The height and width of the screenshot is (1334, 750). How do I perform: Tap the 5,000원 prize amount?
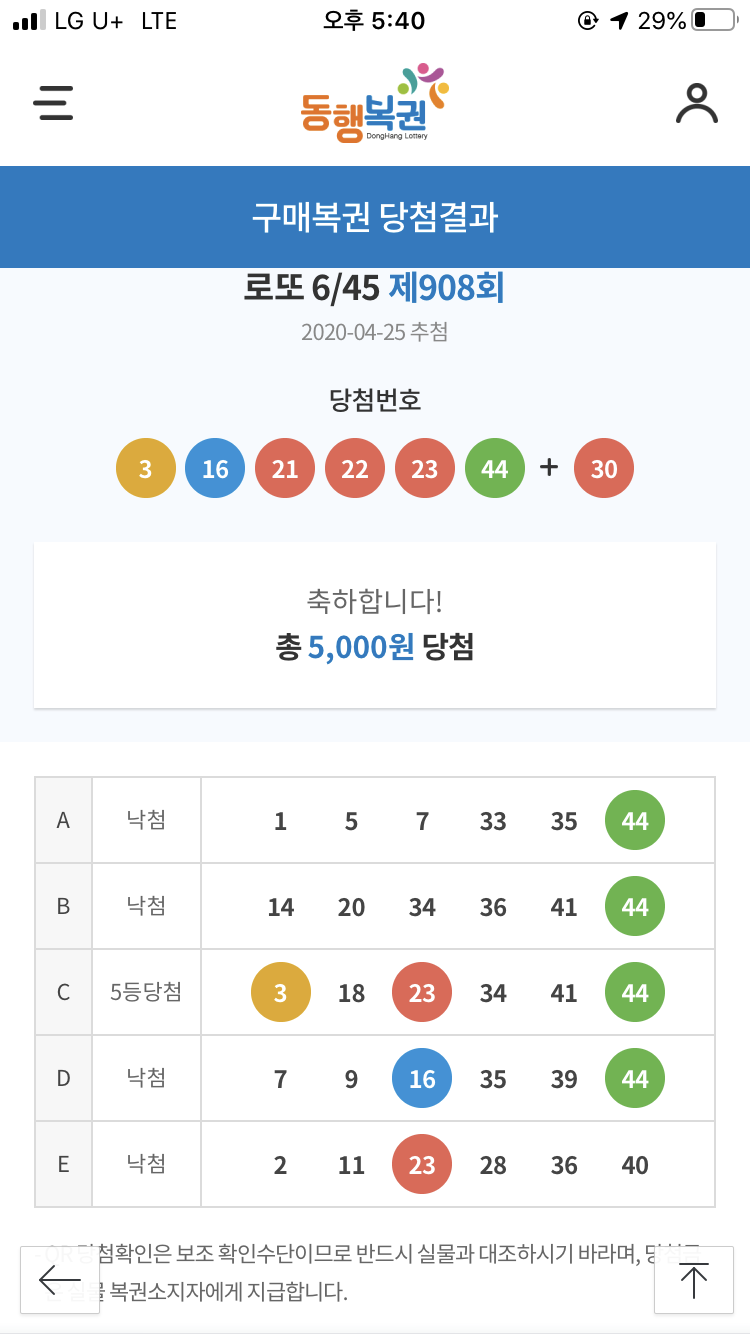(361, 647)
